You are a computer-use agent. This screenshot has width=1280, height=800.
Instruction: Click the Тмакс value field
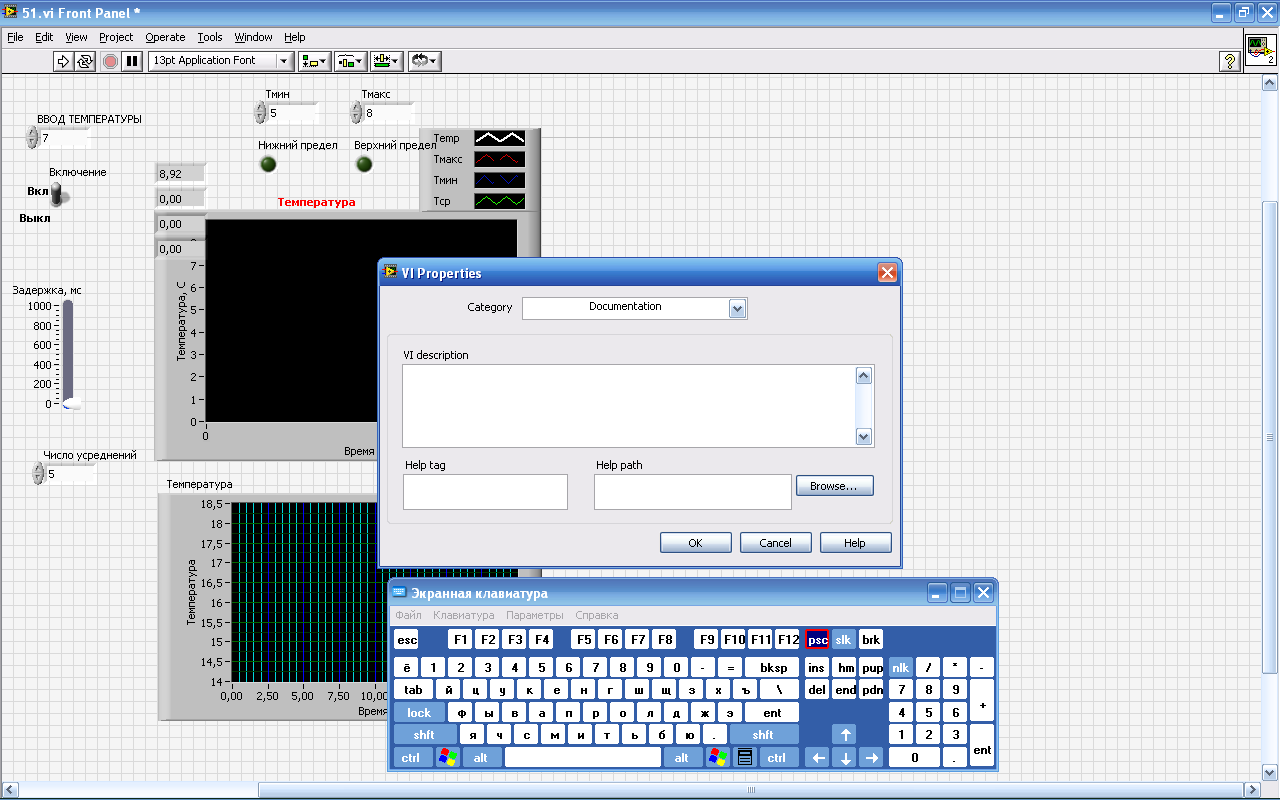coord(388,113)
